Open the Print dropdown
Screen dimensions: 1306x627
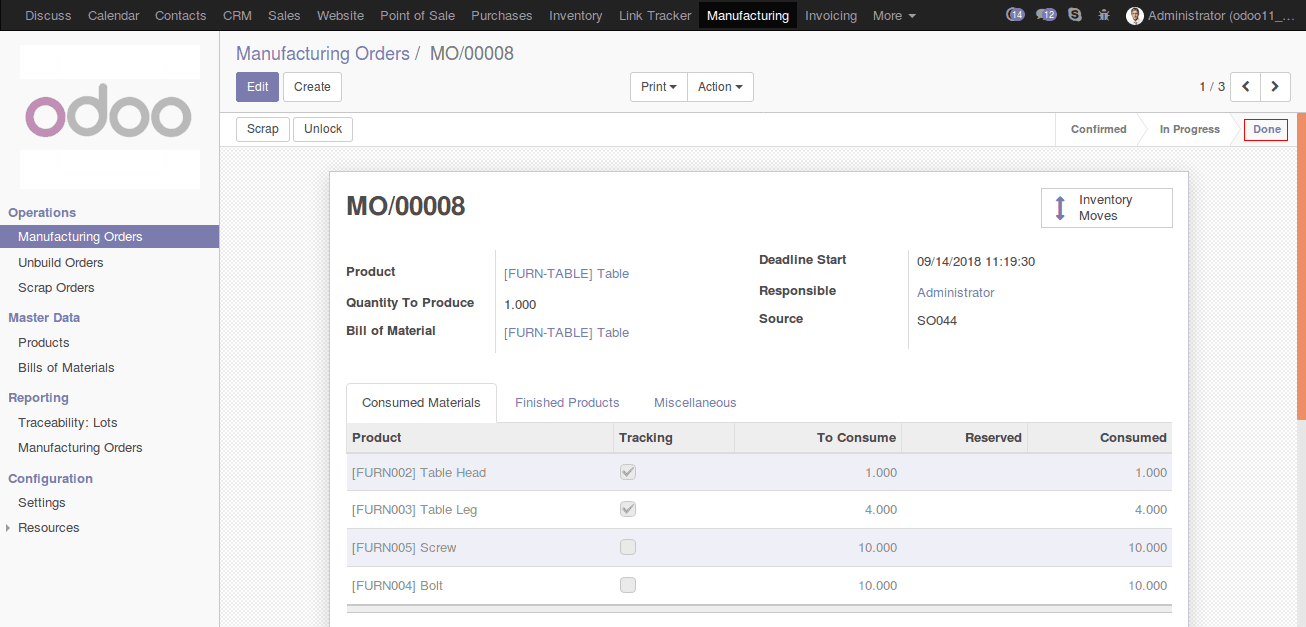pyautogui.click(x=658, y=87)
